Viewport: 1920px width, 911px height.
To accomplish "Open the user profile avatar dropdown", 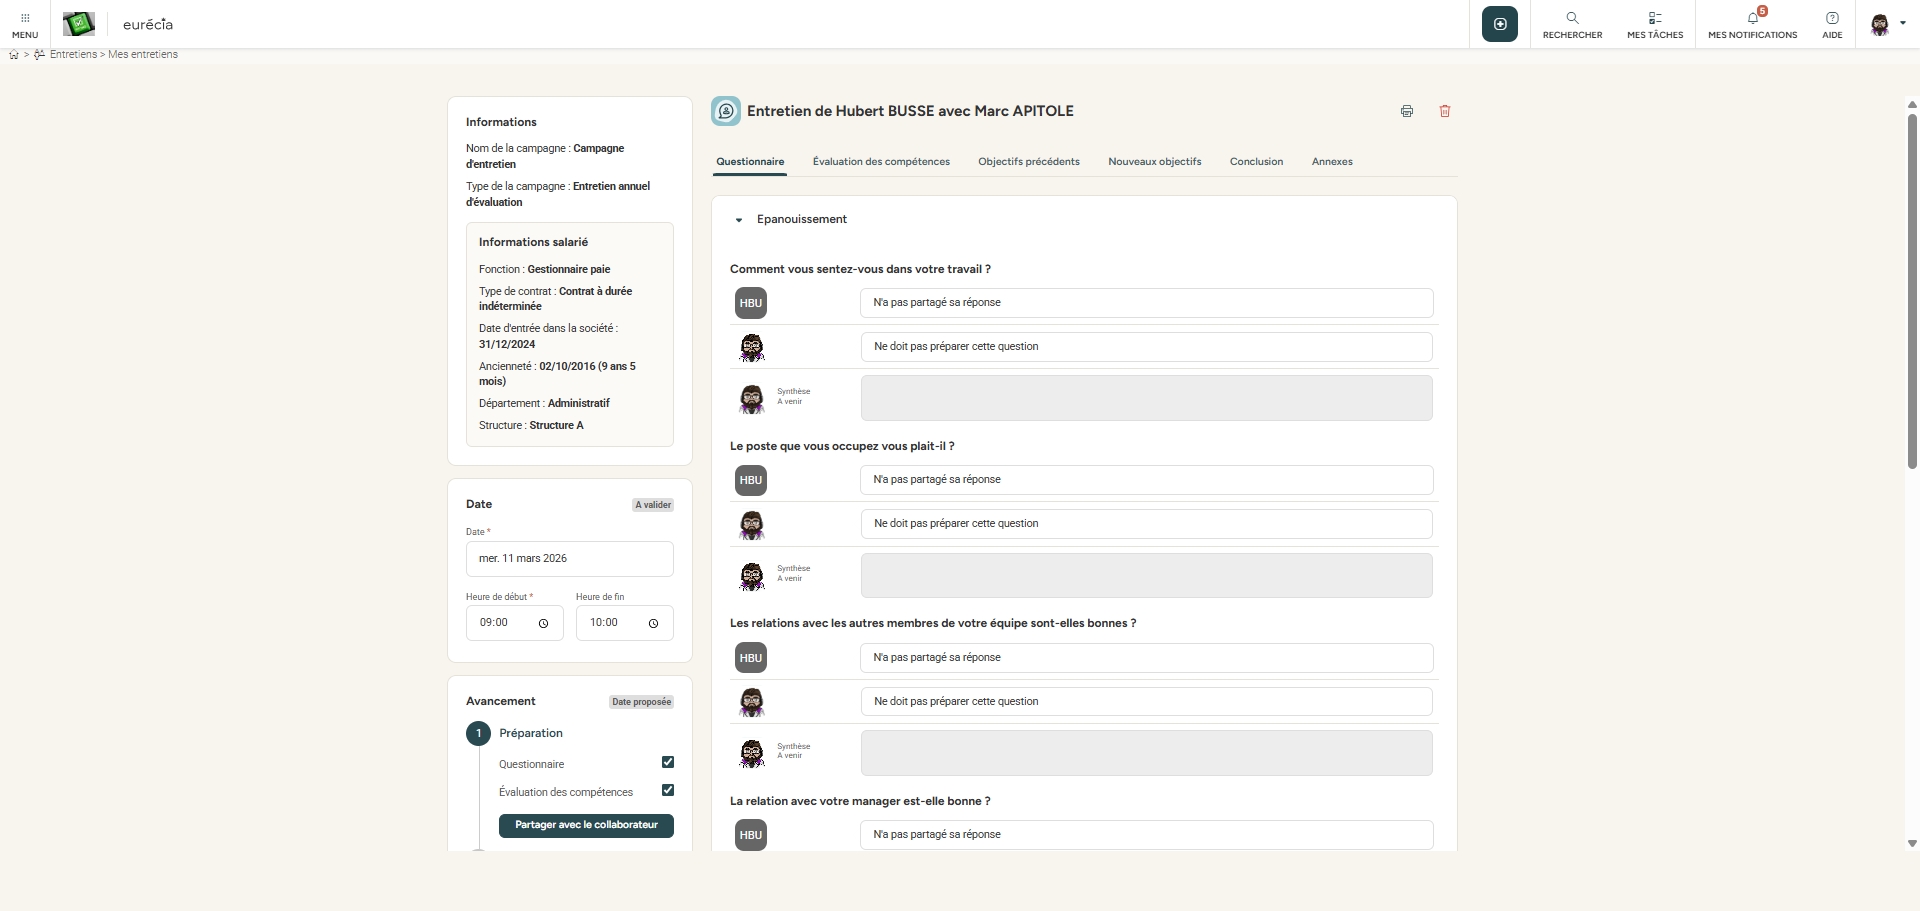I will [1886, 24].
